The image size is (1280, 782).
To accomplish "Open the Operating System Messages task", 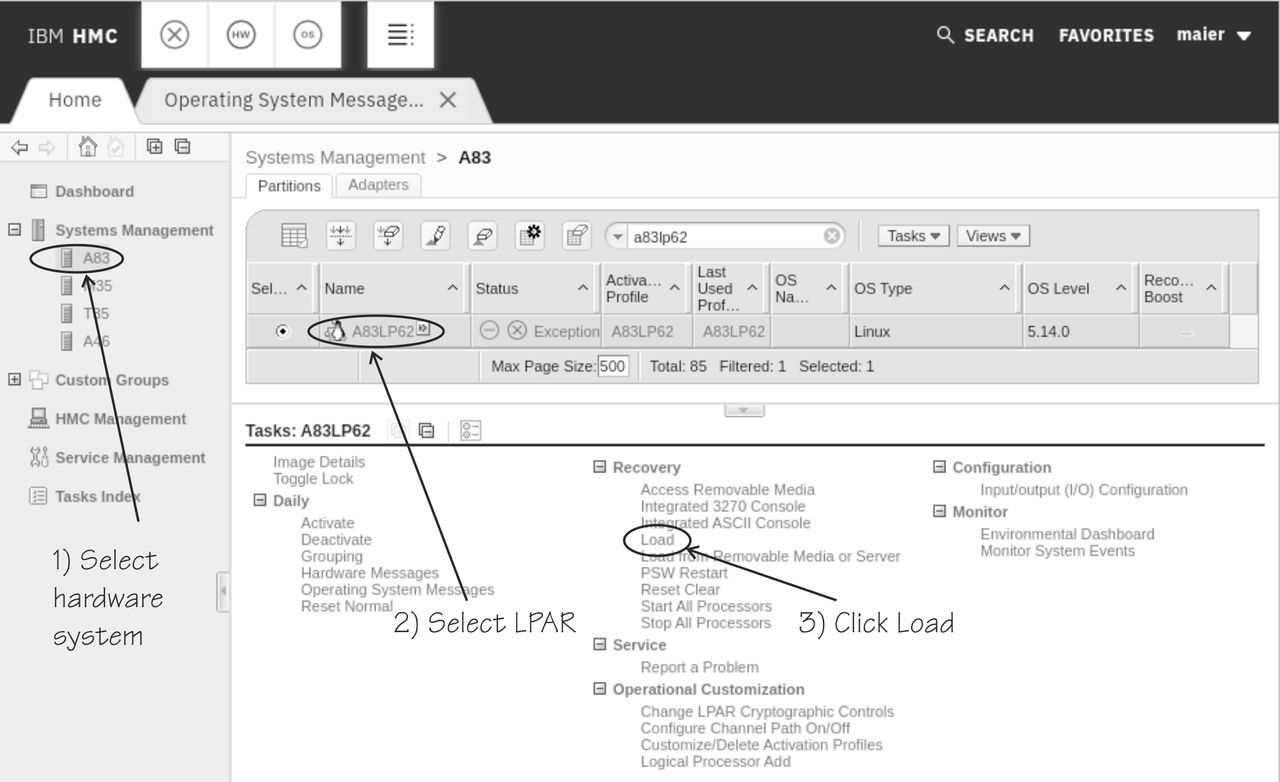I will (397, 590).
